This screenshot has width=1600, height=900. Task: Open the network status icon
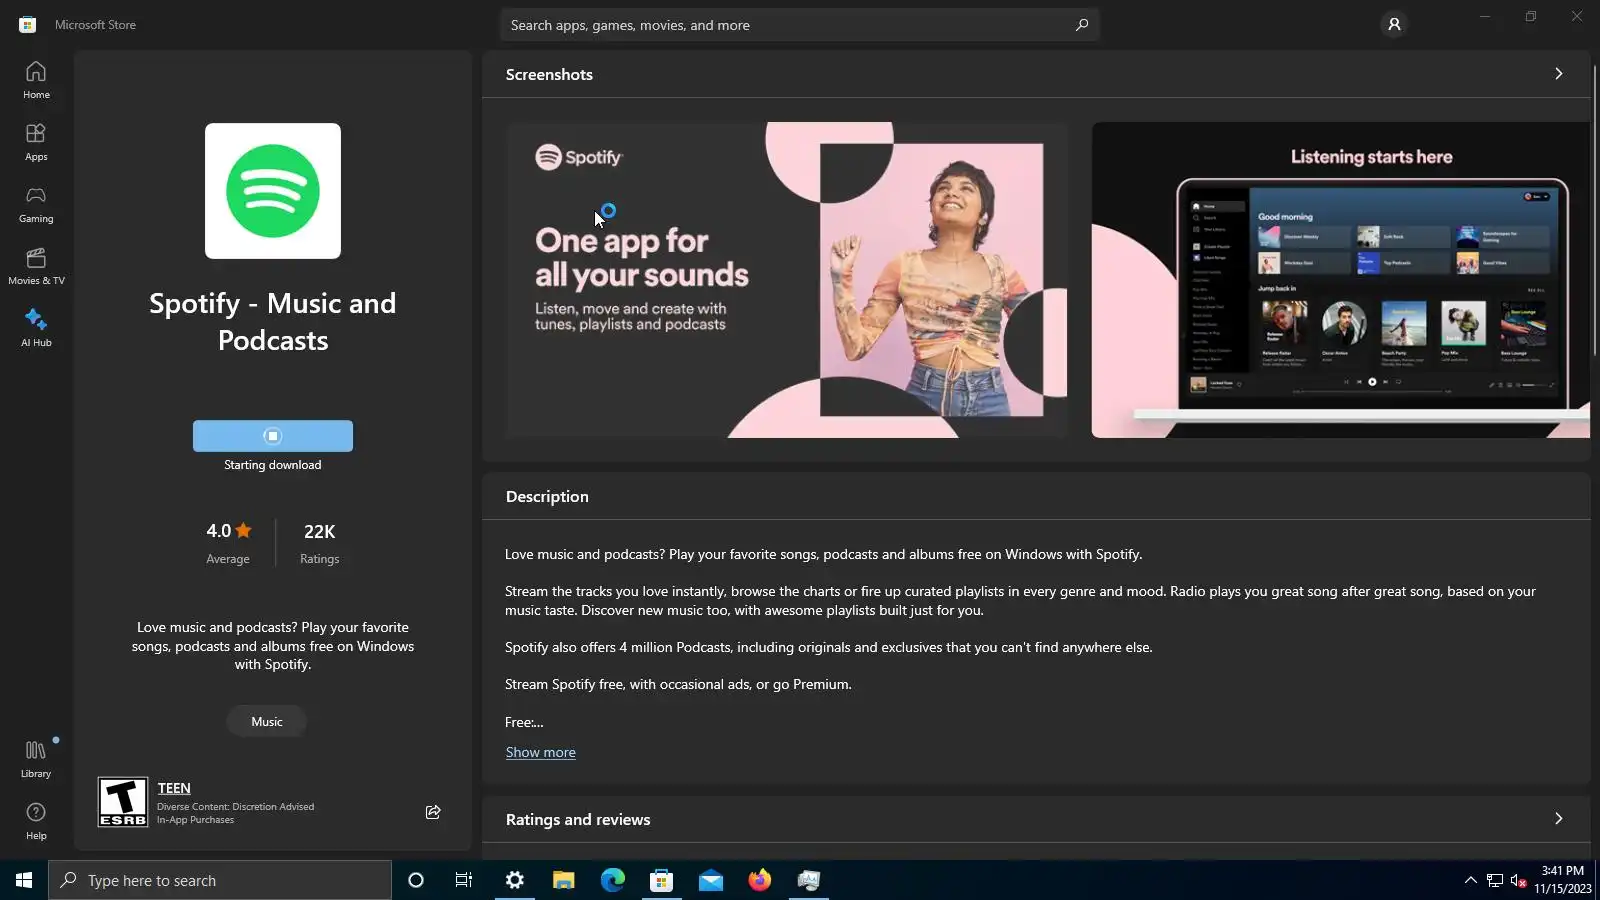(1495, 880)
